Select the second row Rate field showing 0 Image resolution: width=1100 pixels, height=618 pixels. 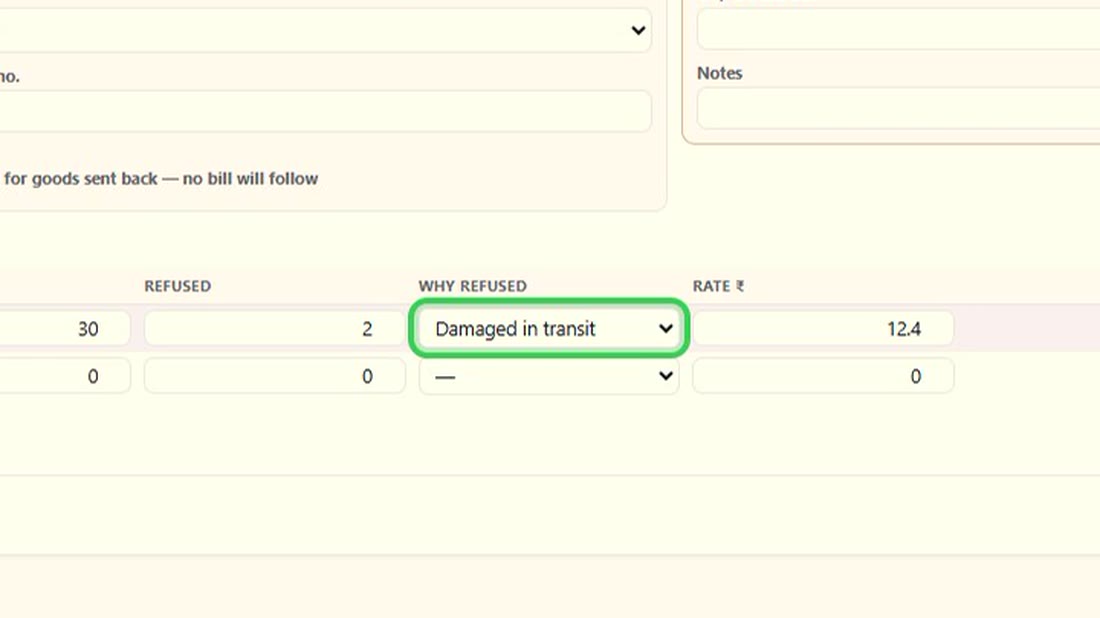pos(823,376)
